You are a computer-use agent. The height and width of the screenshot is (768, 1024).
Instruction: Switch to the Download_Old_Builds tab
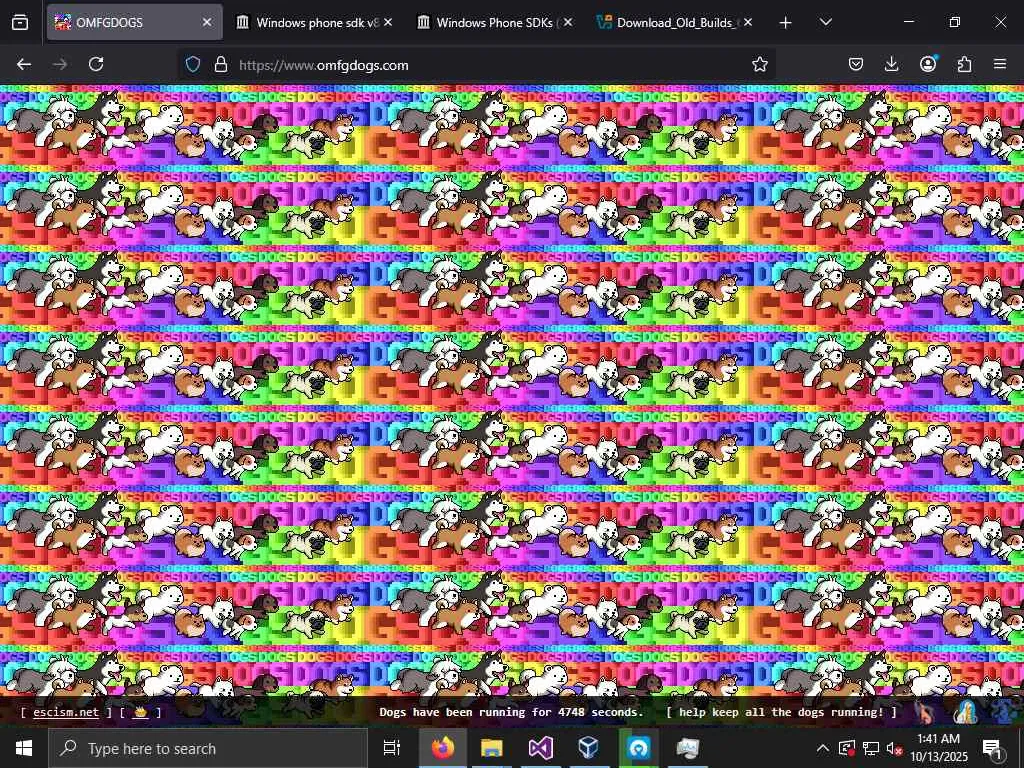point(675,22)
